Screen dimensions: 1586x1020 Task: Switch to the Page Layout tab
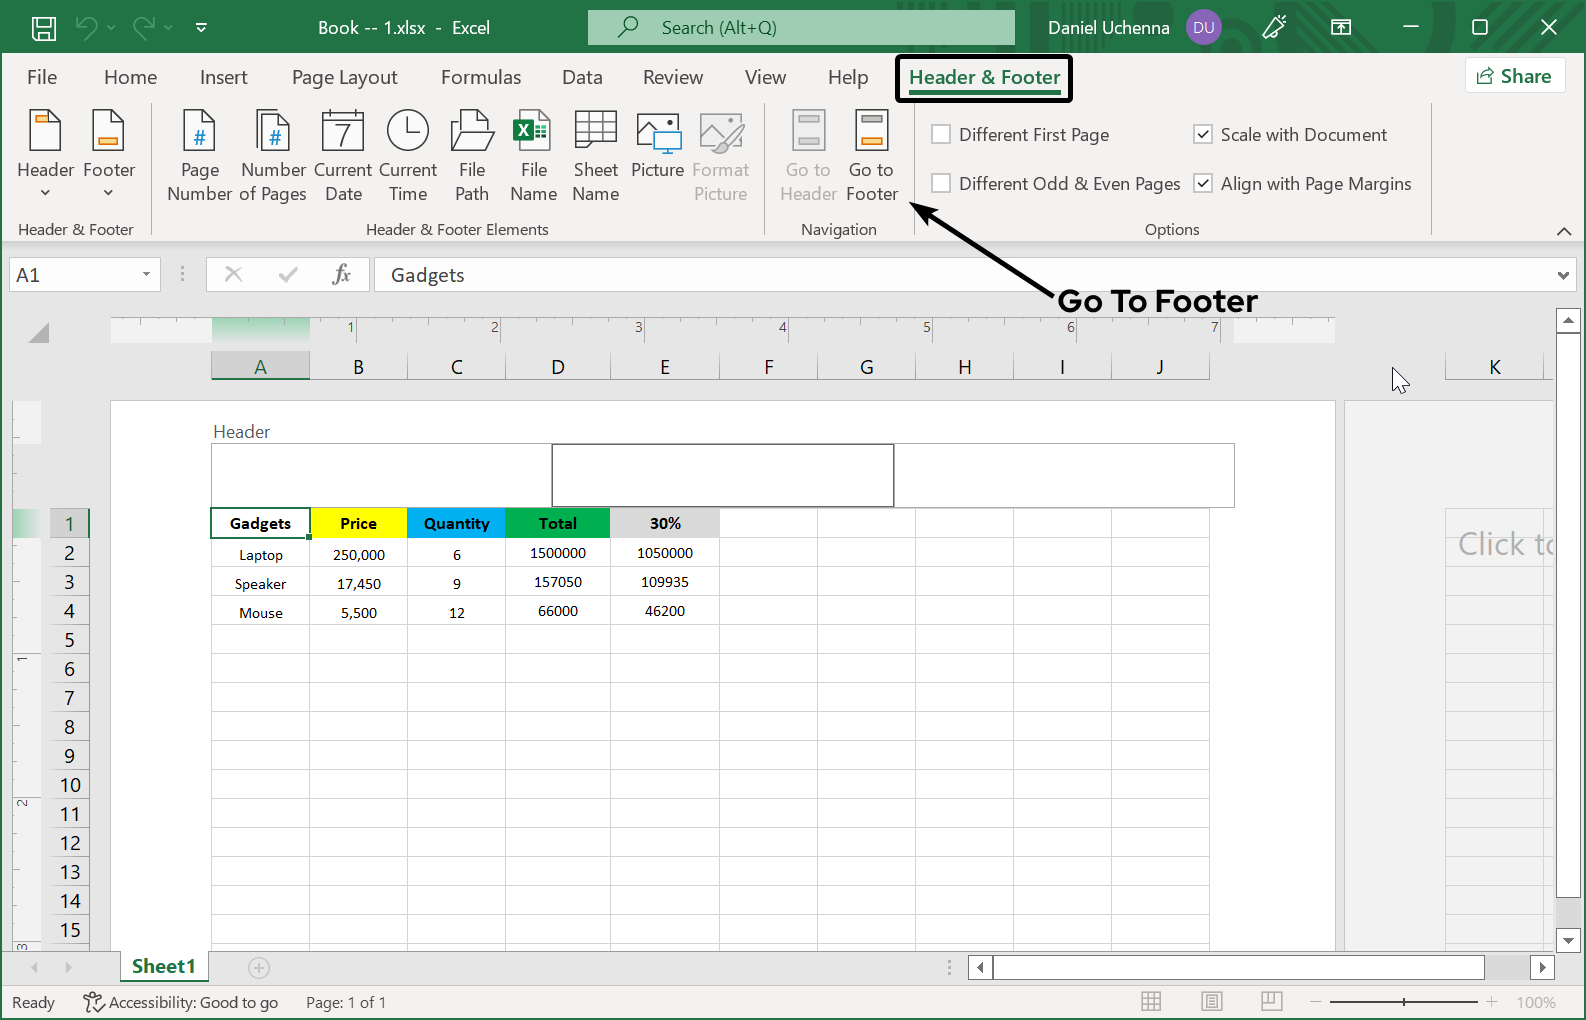[344, 78]
